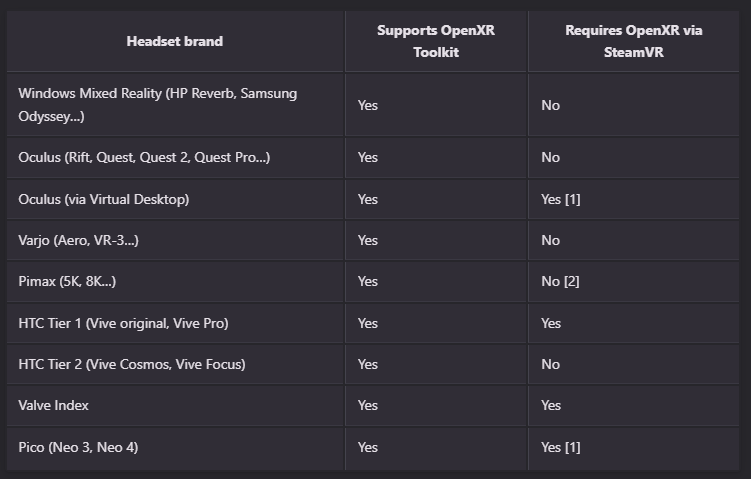Click the Oculus (via Virtual Desktop) row label
Image resolution: width=751 pixels, height=479 pixels.
104,199
